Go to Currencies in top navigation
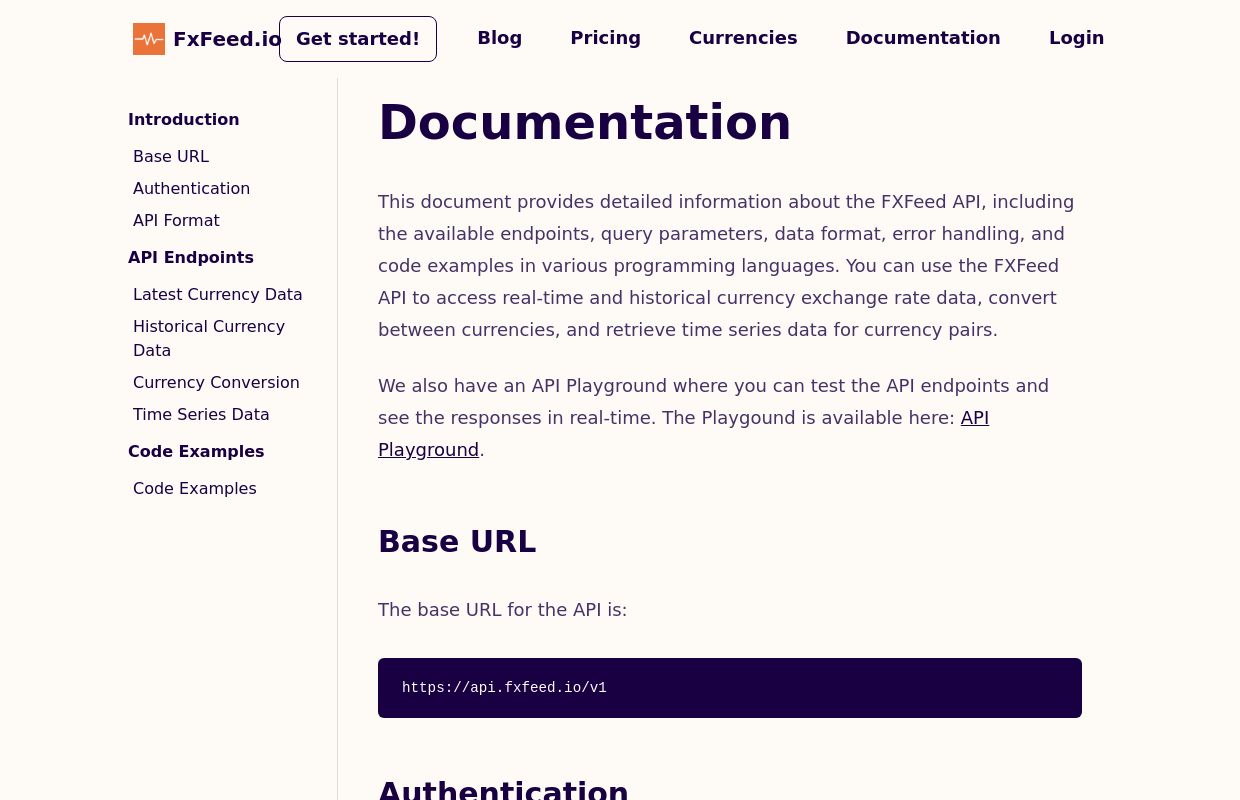The height and width of the screenshot is (800, 1240). [743, 38]
